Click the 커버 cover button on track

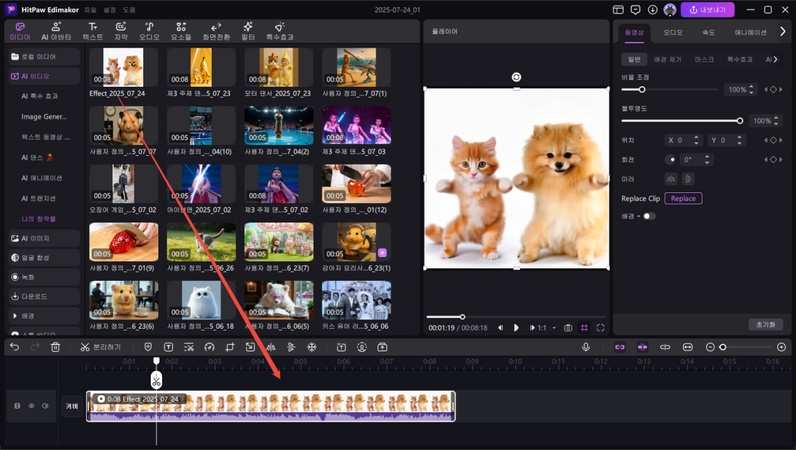click(72, 406)
